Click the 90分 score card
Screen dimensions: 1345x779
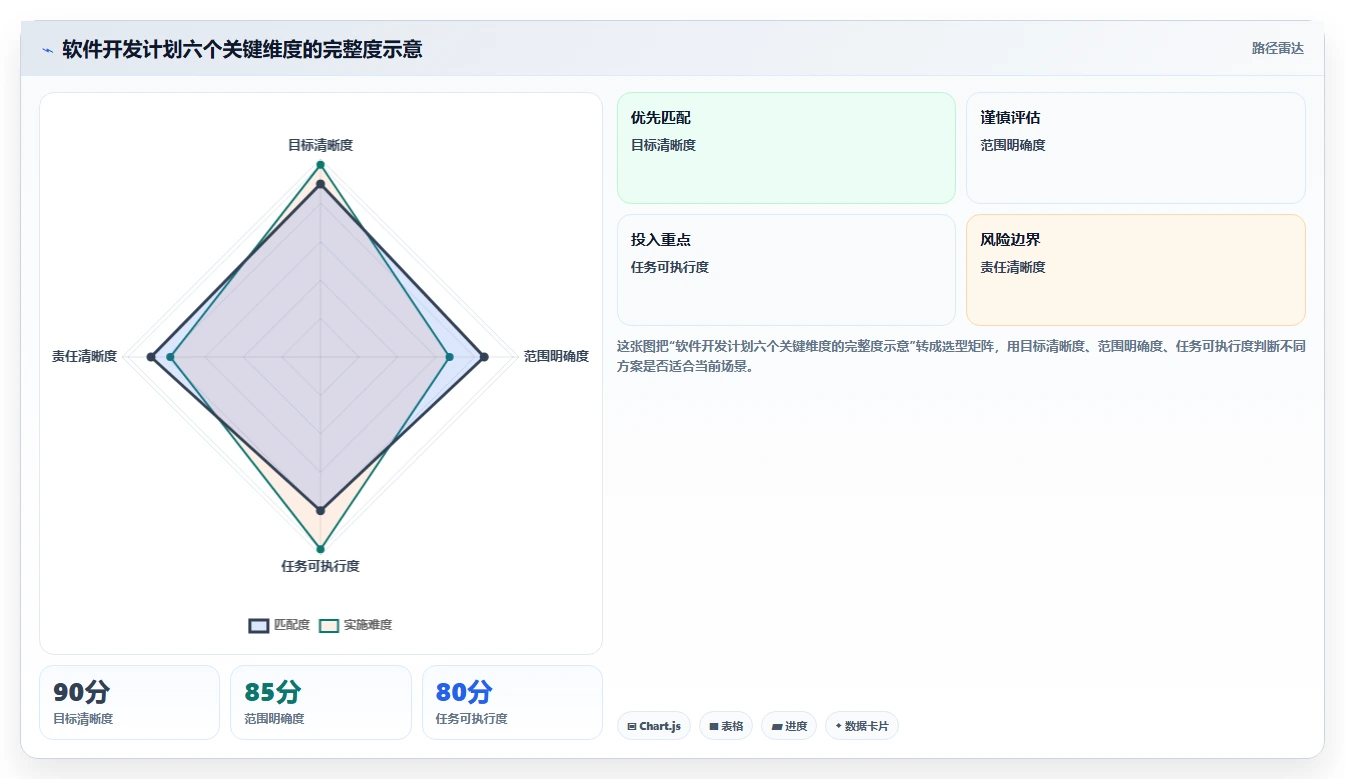tap(129, 702)
